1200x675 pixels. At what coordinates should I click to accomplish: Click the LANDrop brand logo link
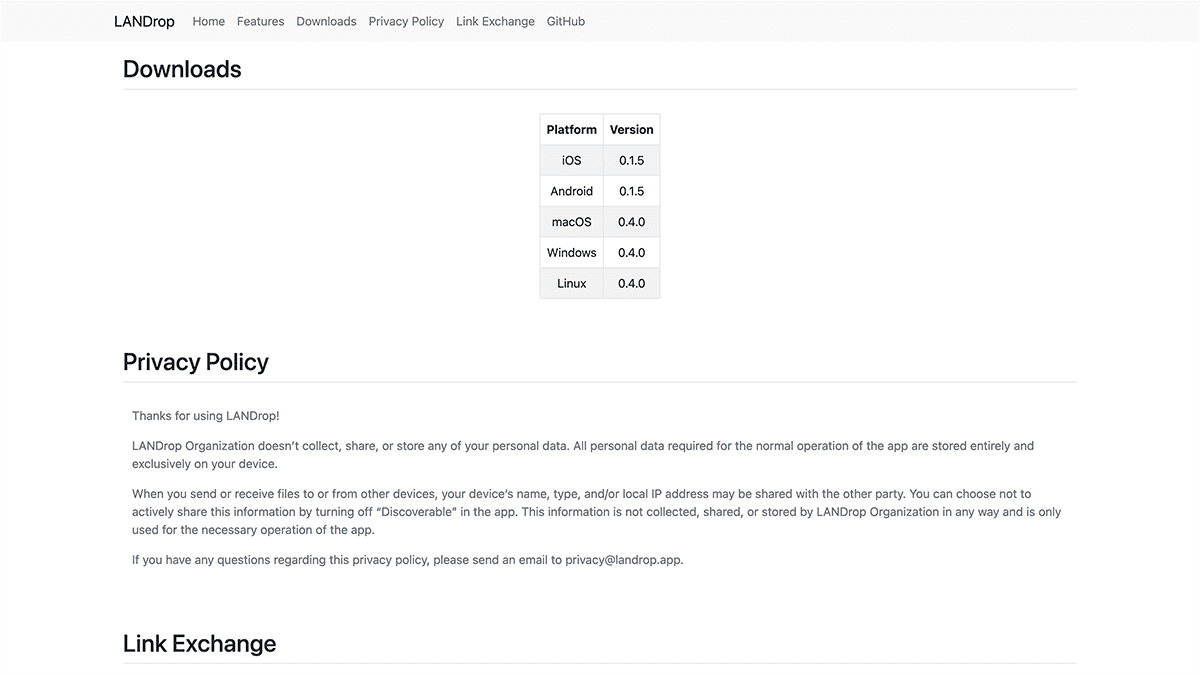point(144,21)
